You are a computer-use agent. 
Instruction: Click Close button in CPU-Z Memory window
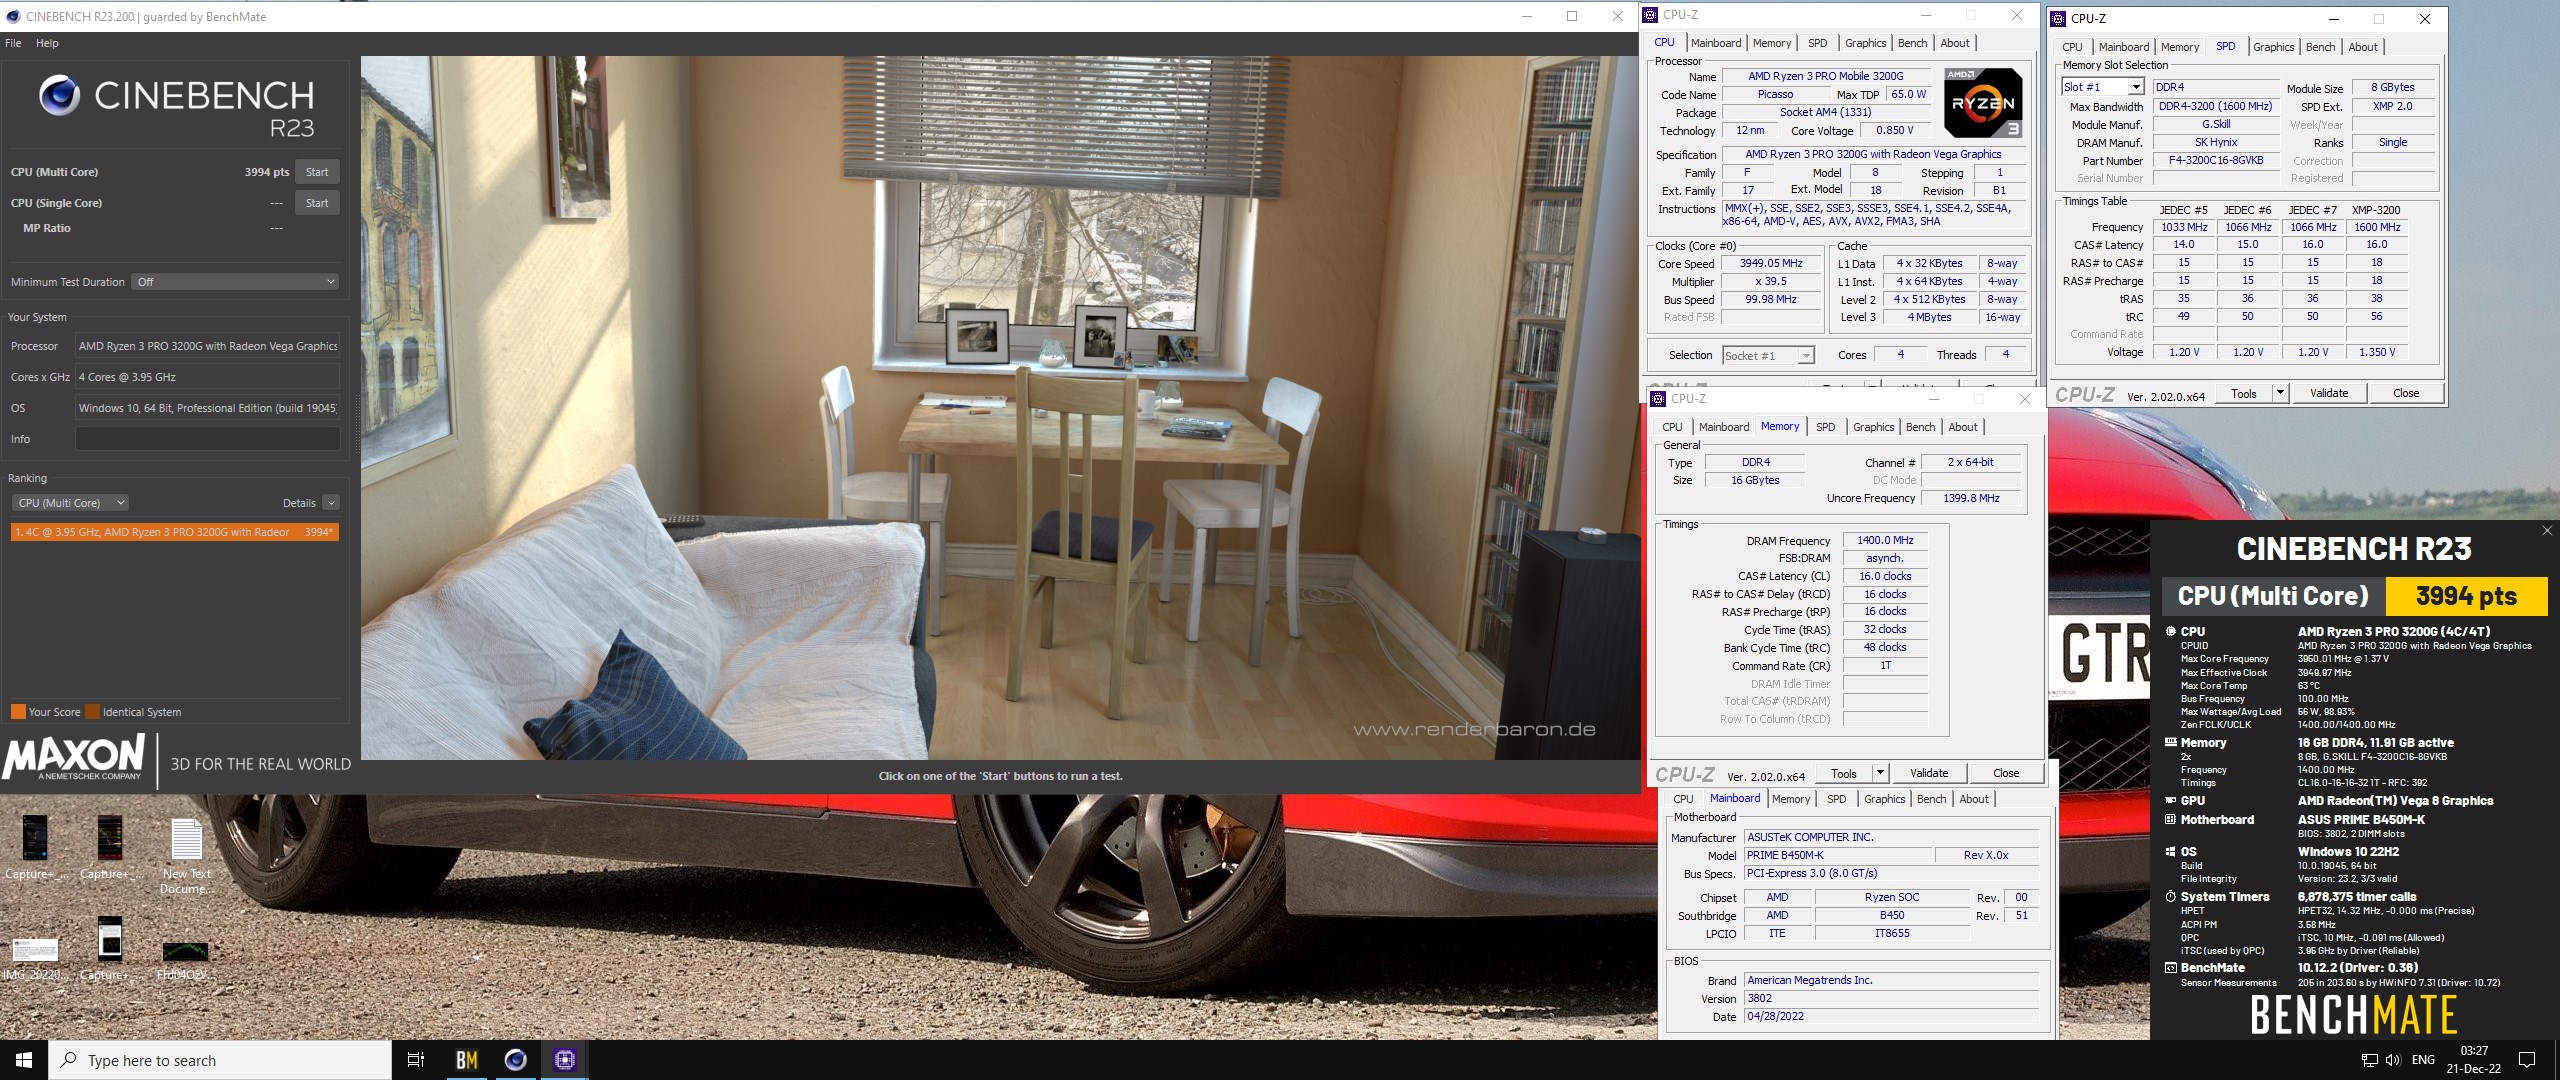pos(2006,773)
